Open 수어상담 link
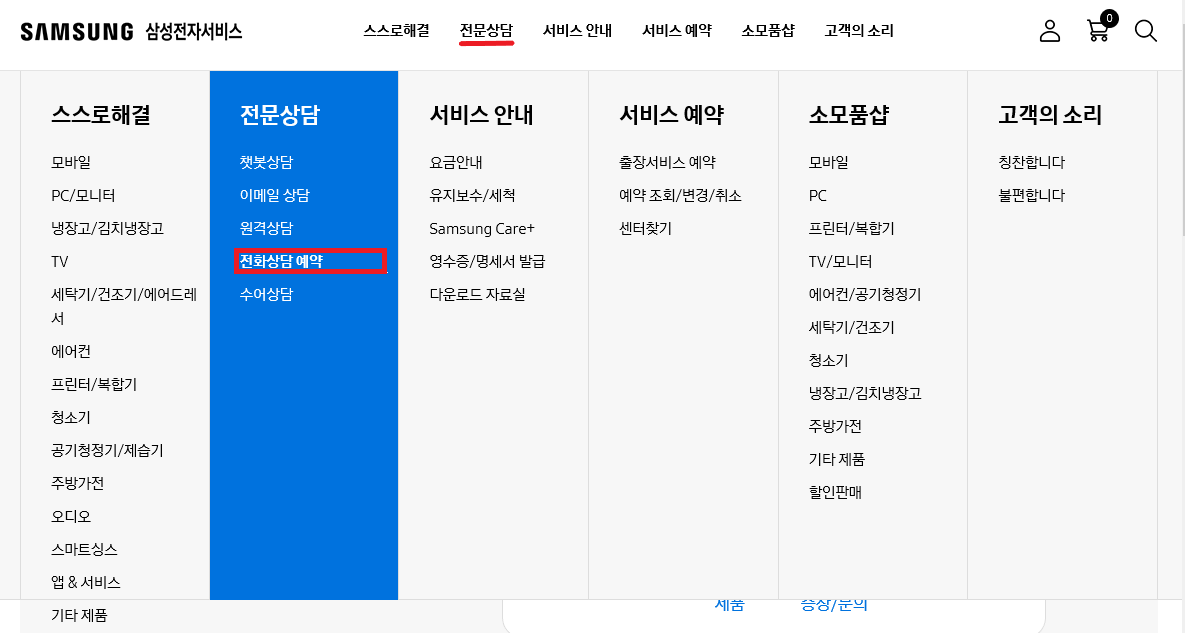1185x633 pixels. point(266,295)
